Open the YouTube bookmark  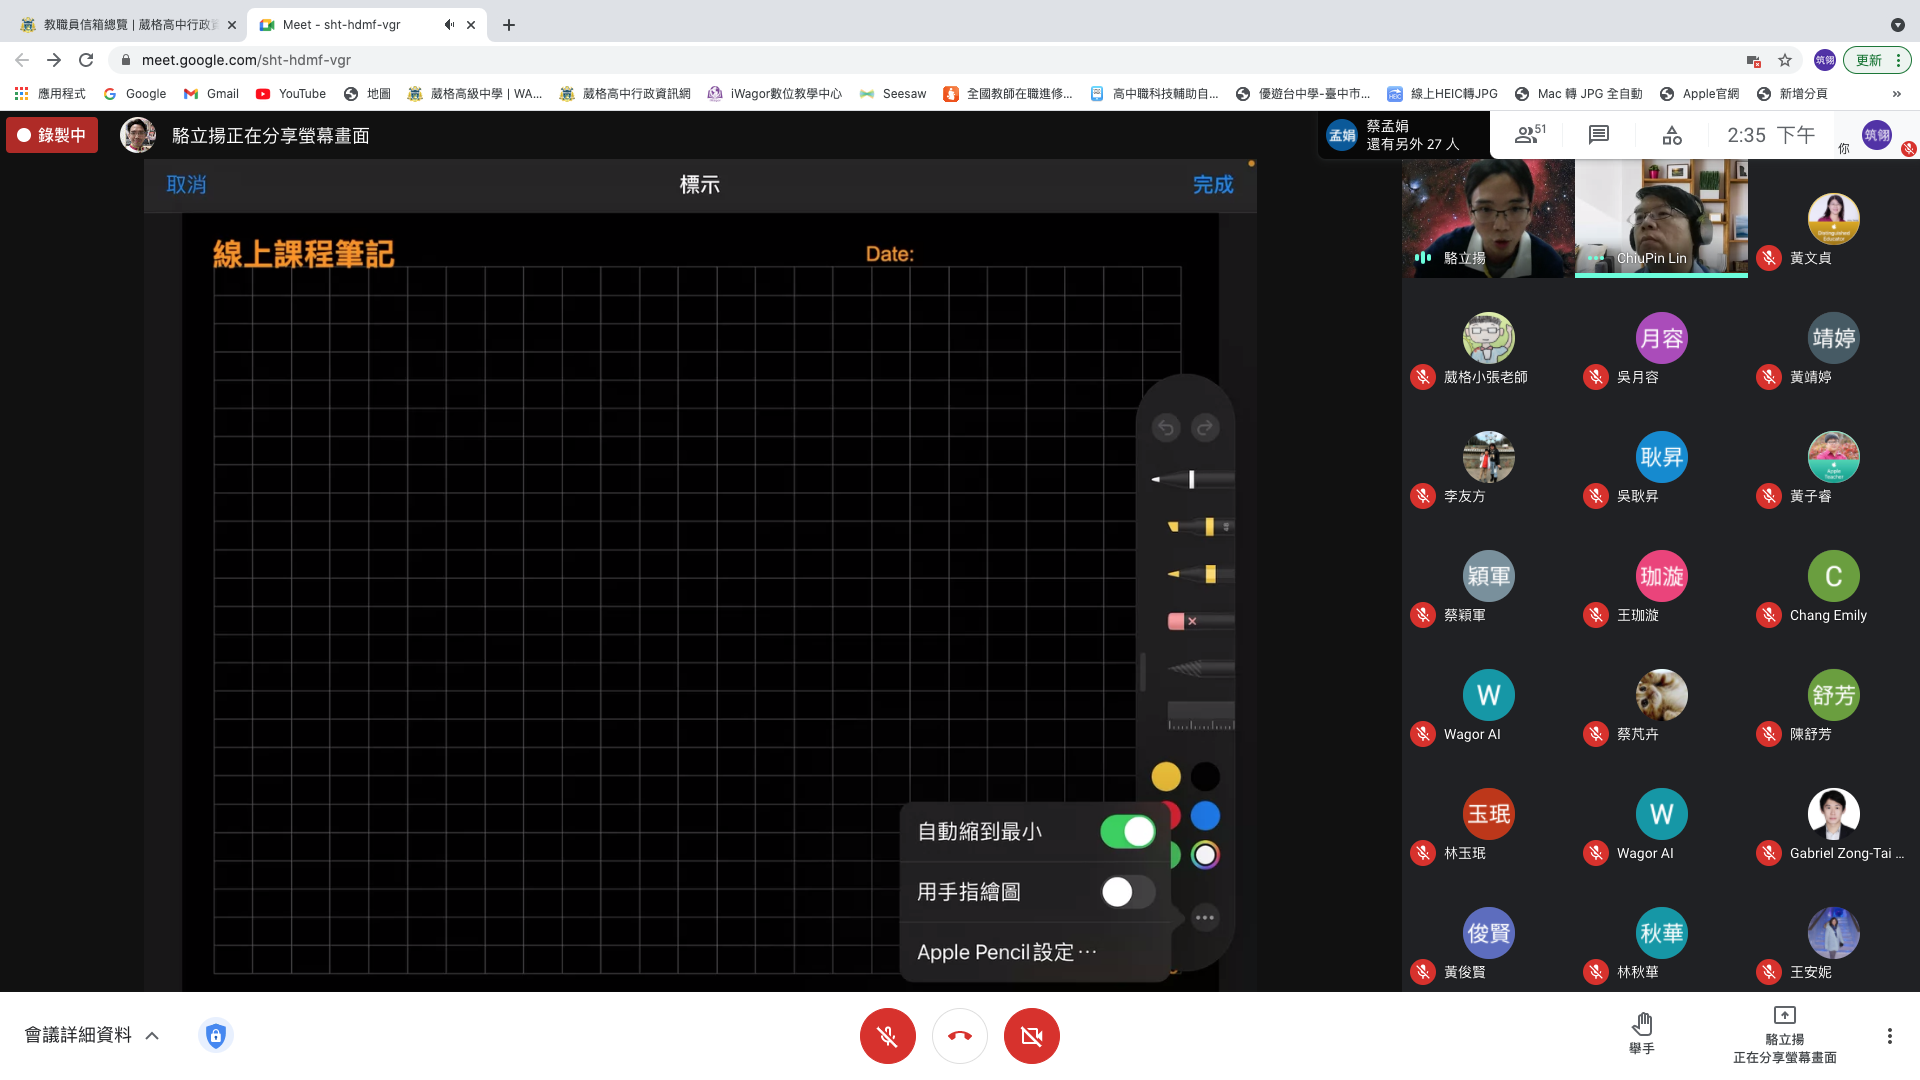click(291, 94)
